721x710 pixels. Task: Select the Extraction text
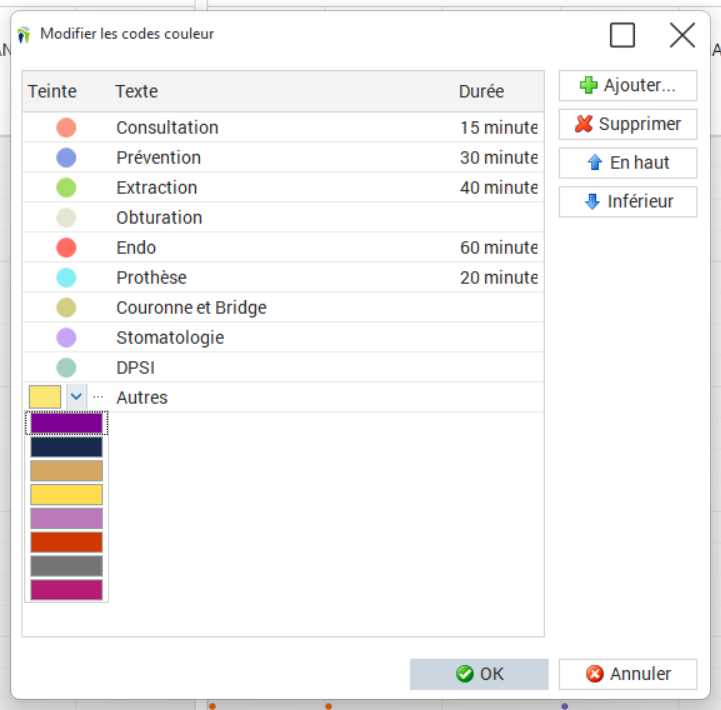[x=157, y=188]
